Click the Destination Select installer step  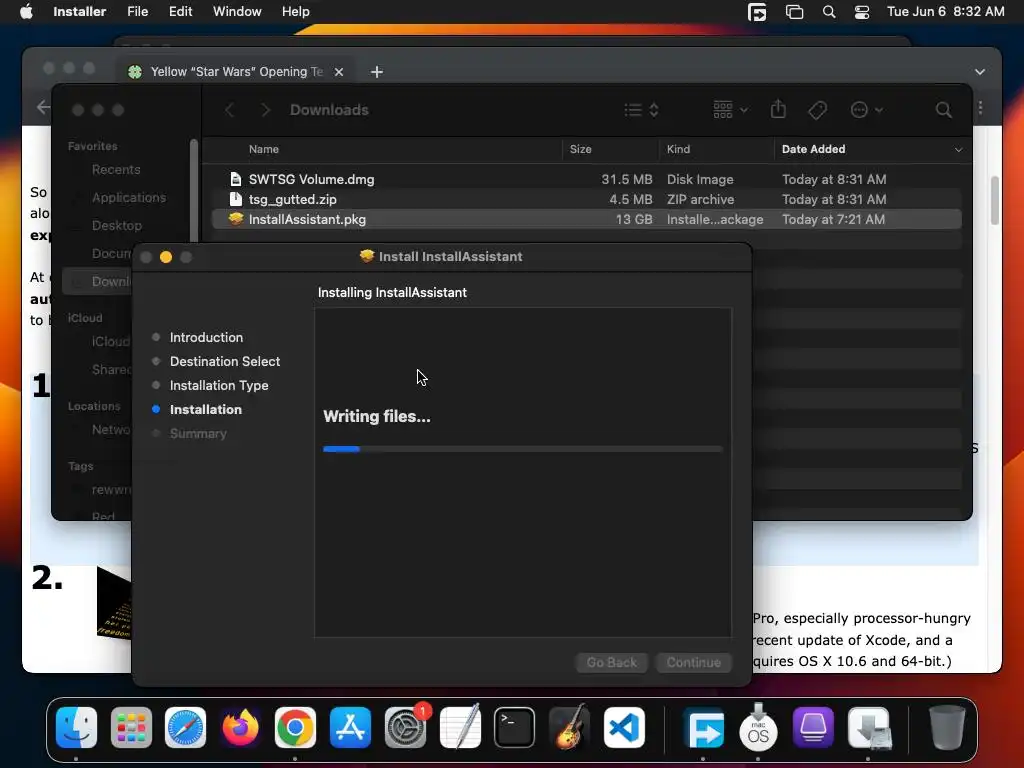pos(225,361)
